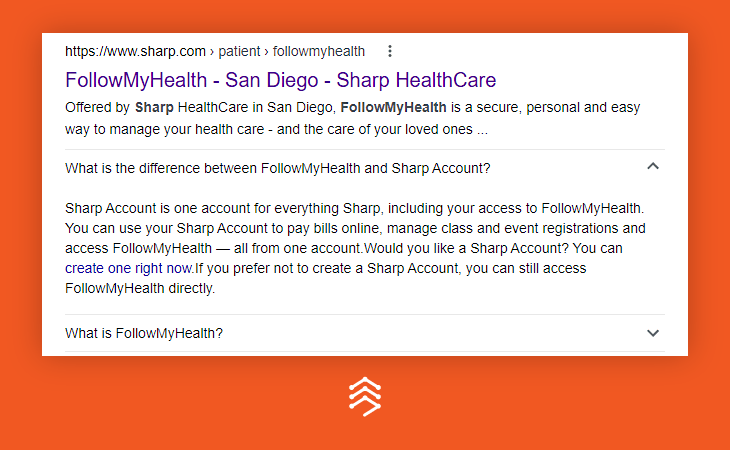Select the 'followmyhealth' breadcrumb segment
This screenshot has width=730, height=450.
319,51
